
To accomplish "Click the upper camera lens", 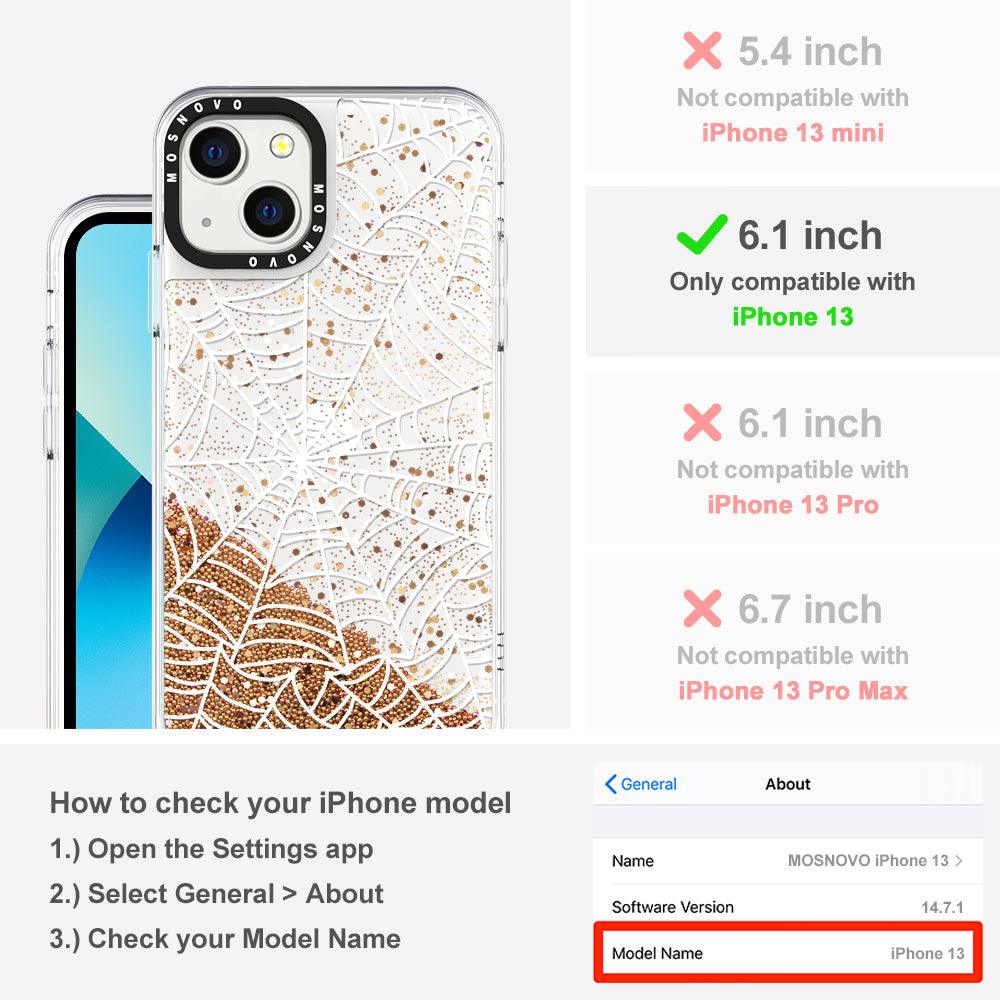I will (x=216, y=153).
